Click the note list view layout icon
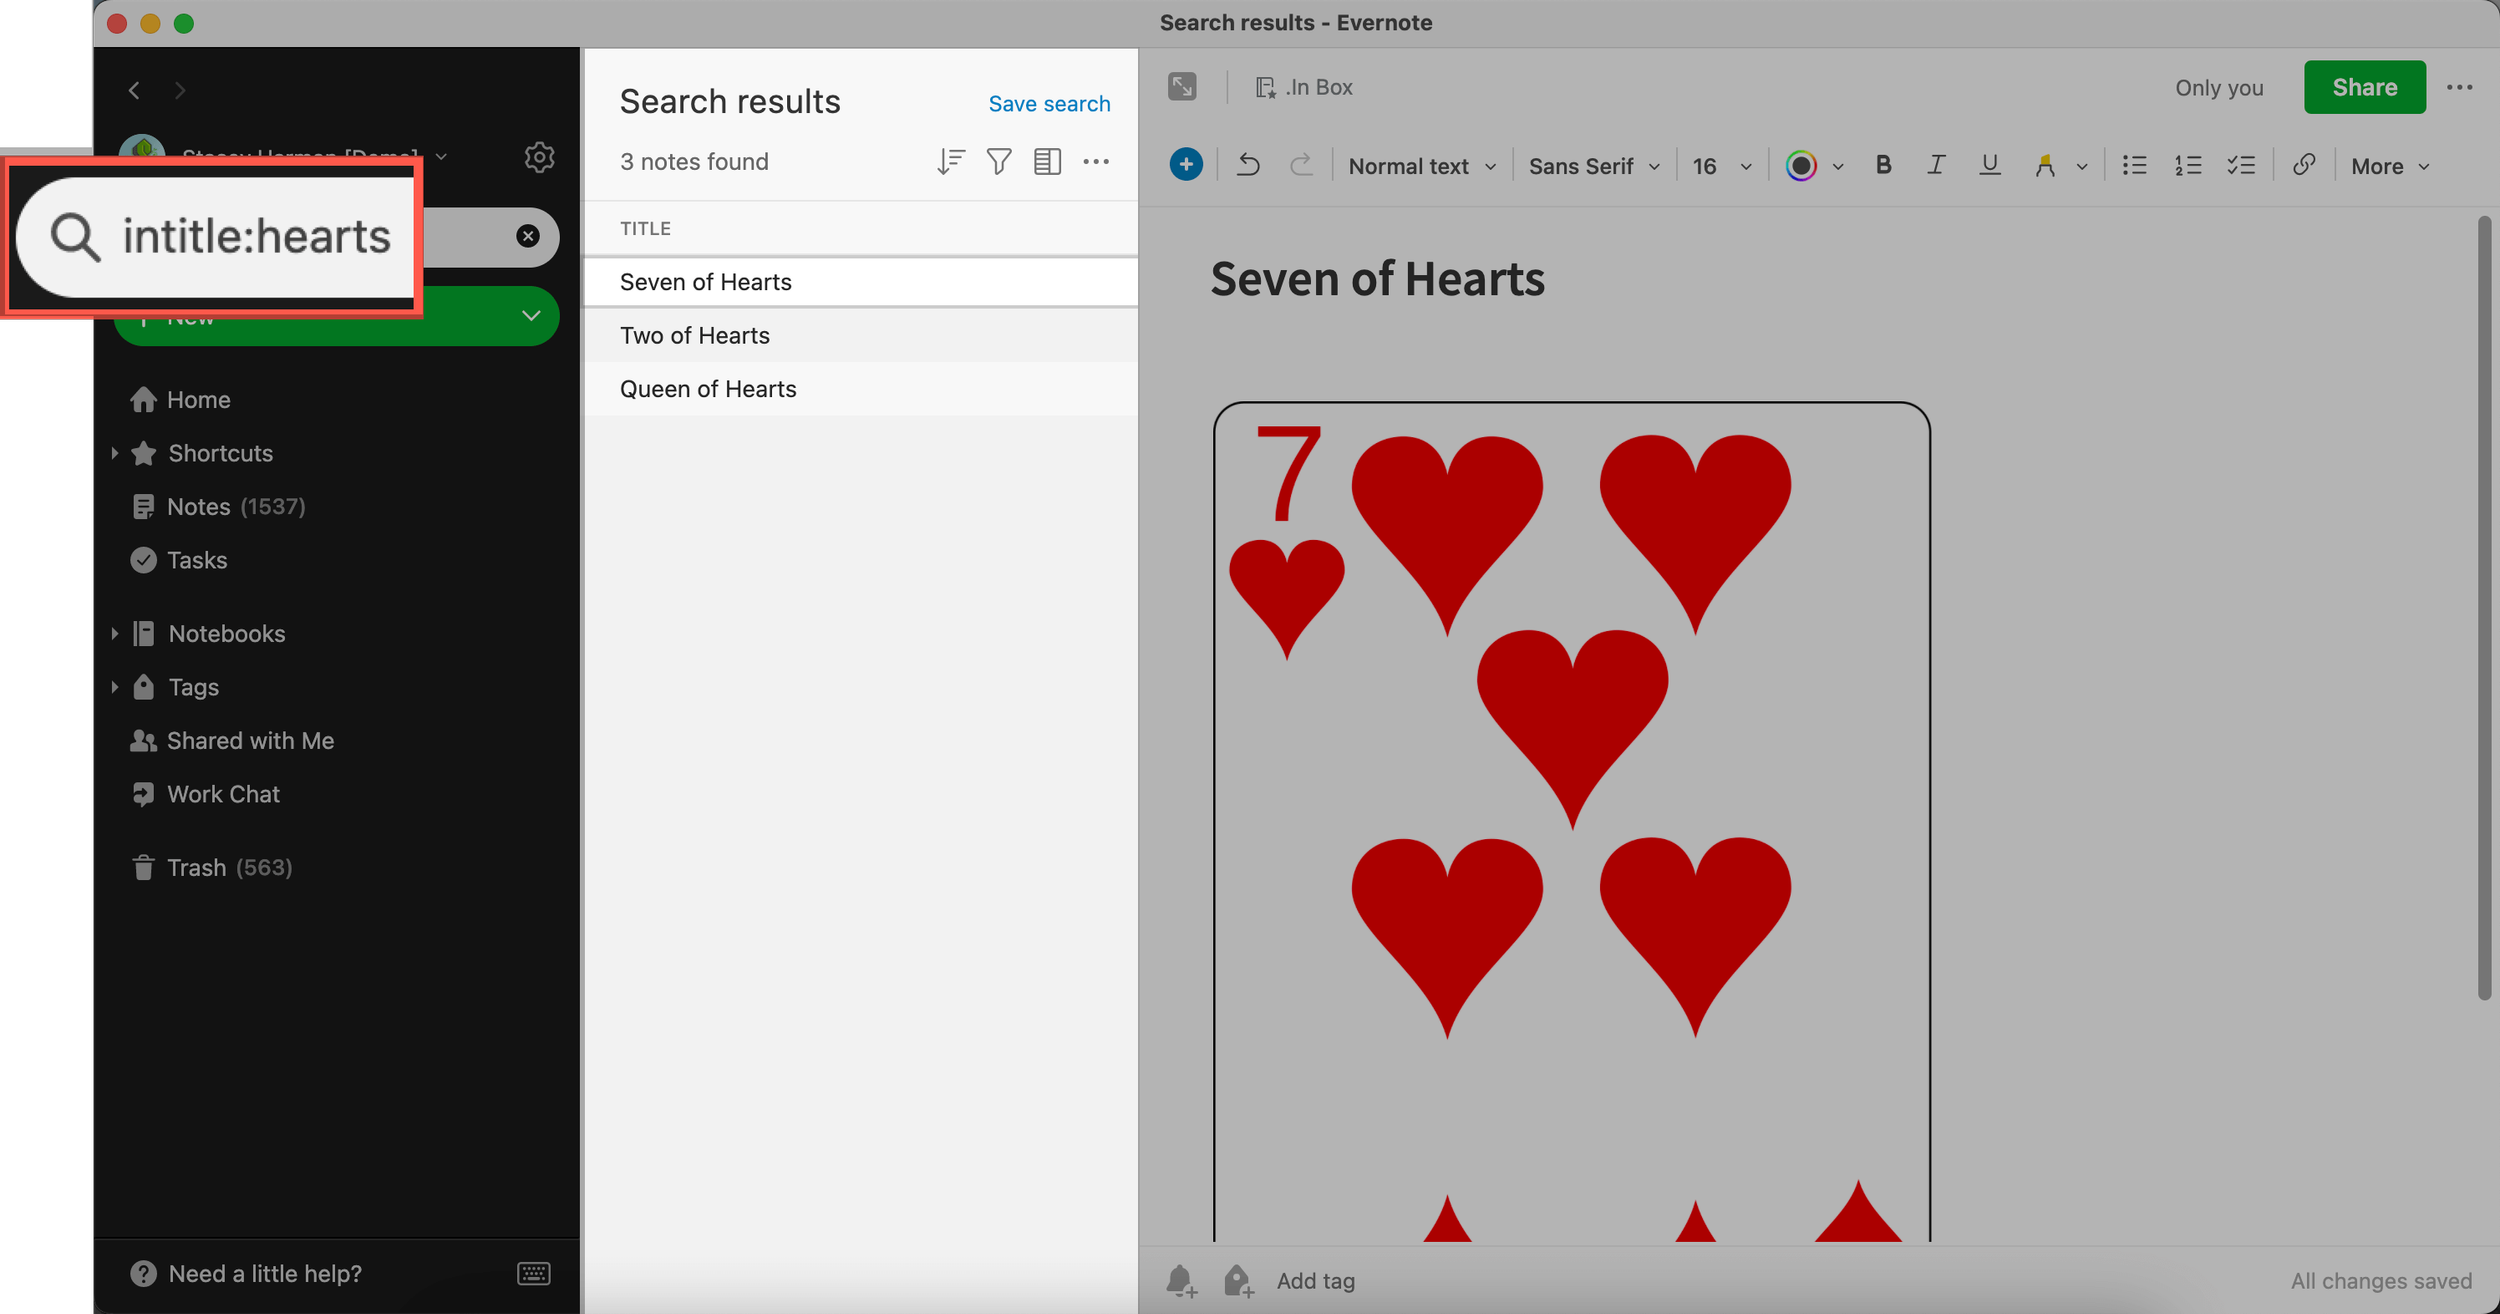The width and height of the screenshot is (2500, 1314). 1047,161
